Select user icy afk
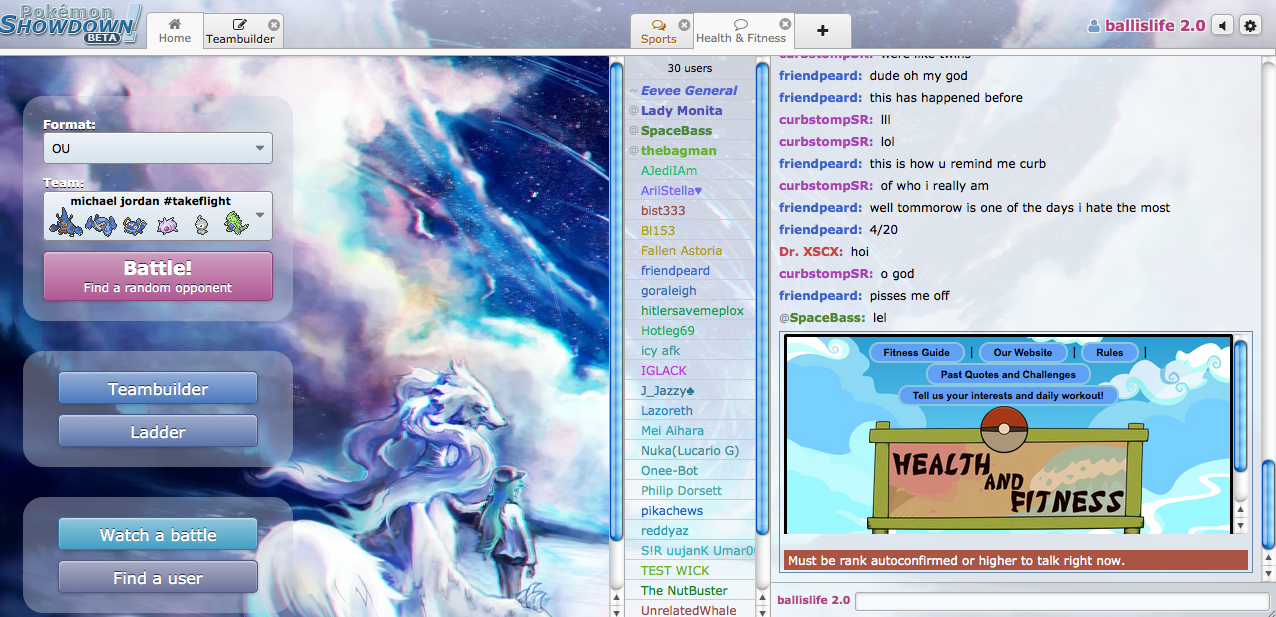The width and height of the screenshot is (1276, 617). (690, 351)
